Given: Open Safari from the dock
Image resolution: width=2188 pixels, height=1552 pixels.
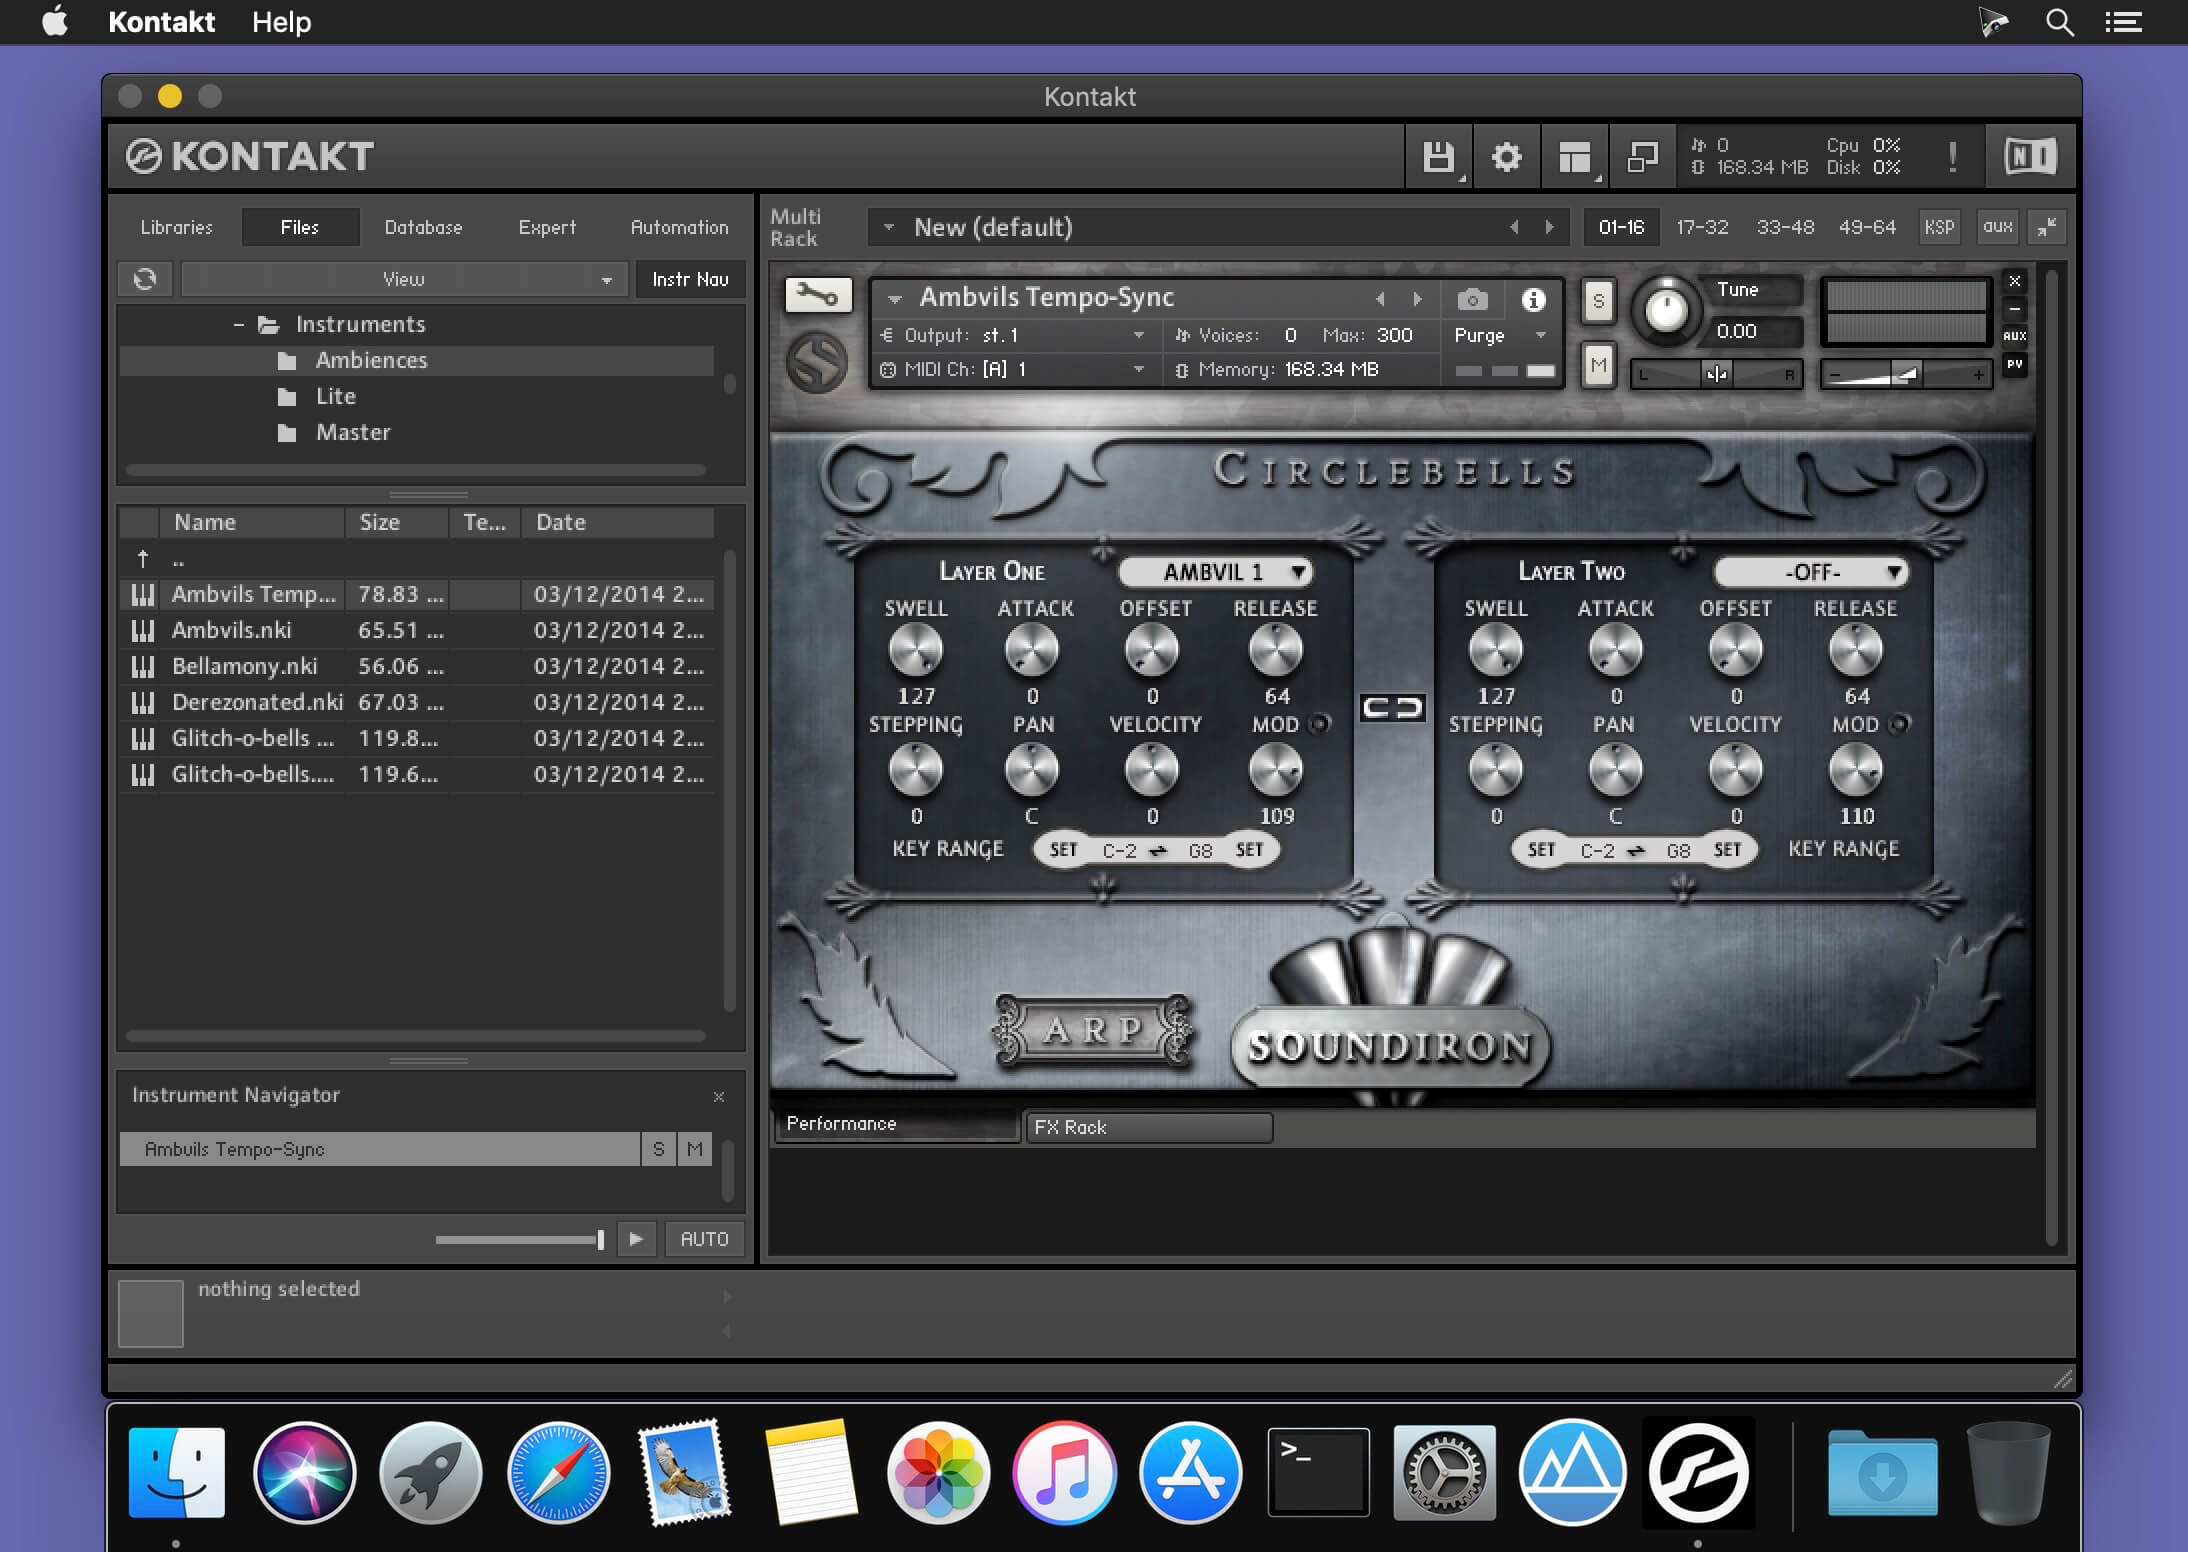Looking at the screenshot, I should tap(558, 1472).
